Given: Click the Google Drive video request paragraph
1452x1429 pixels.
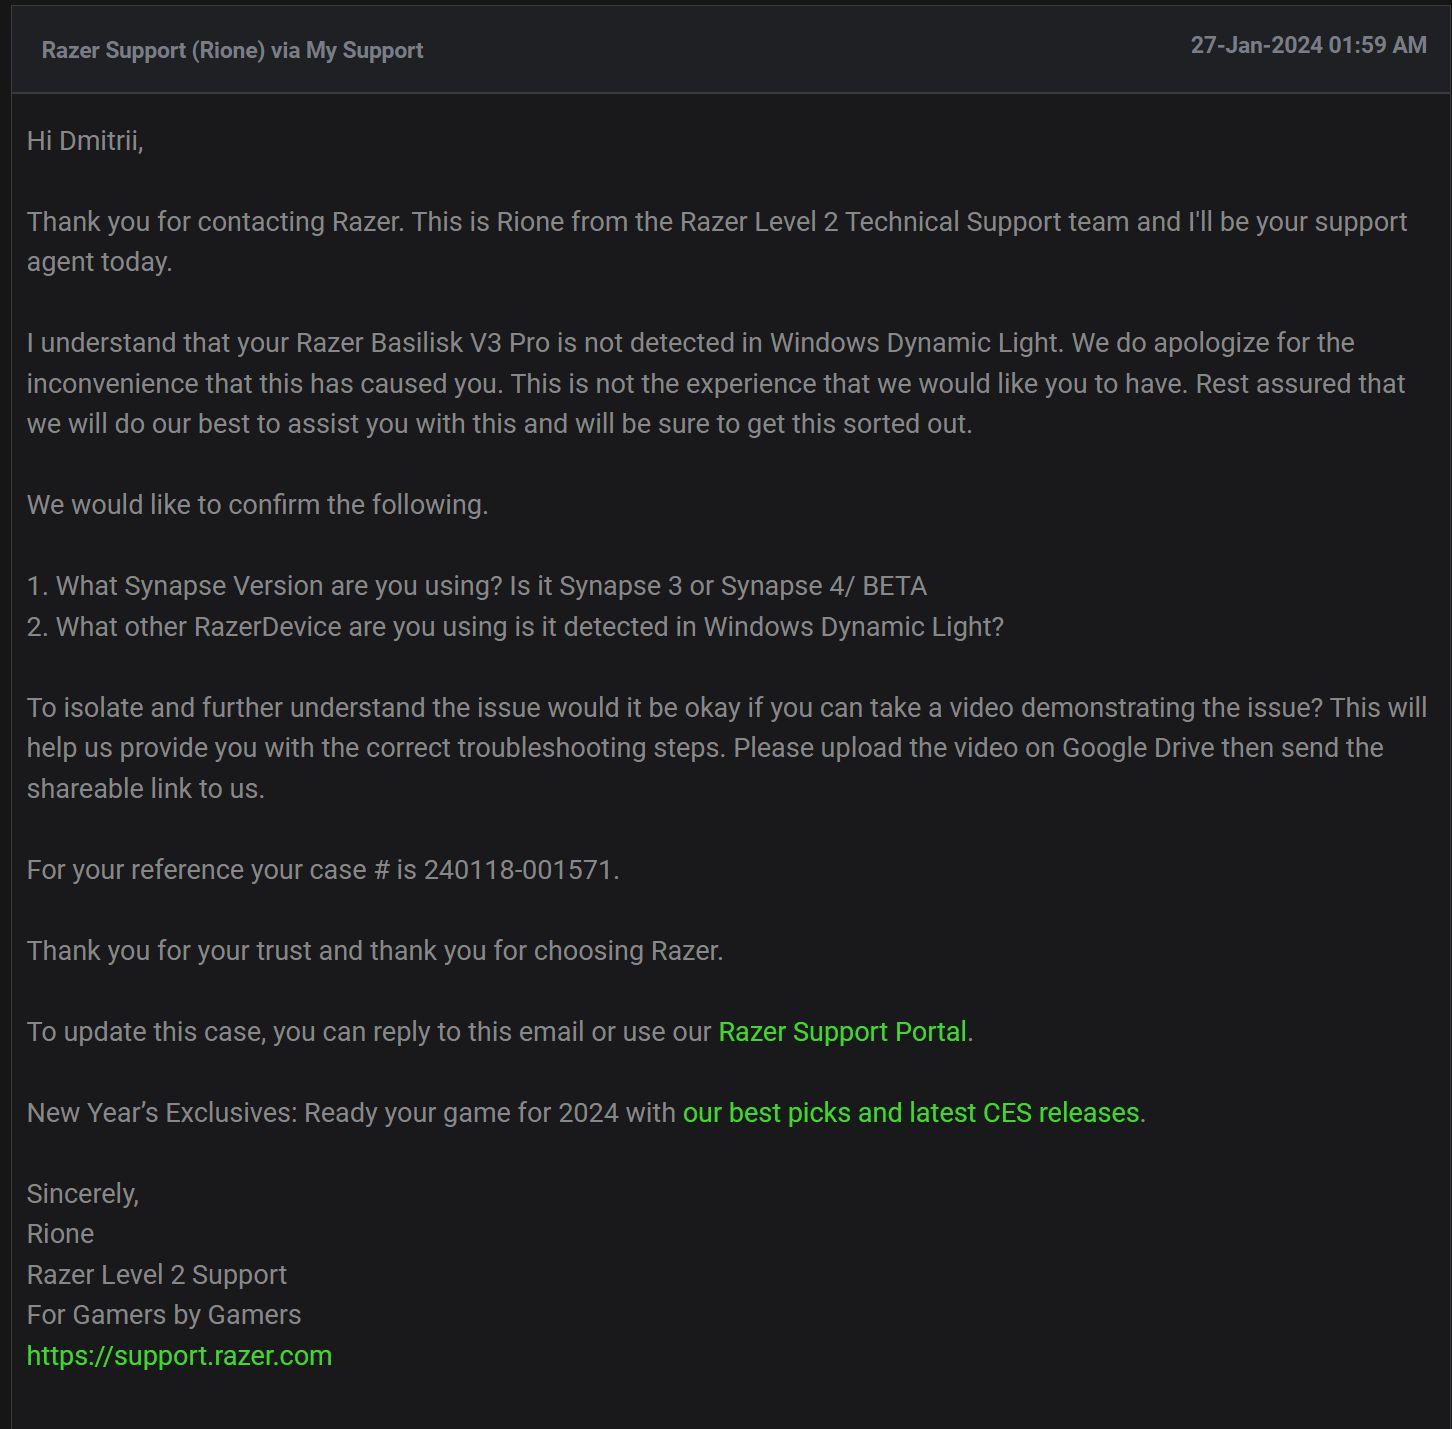Looking at the screenshot, I should coord(726,748).
